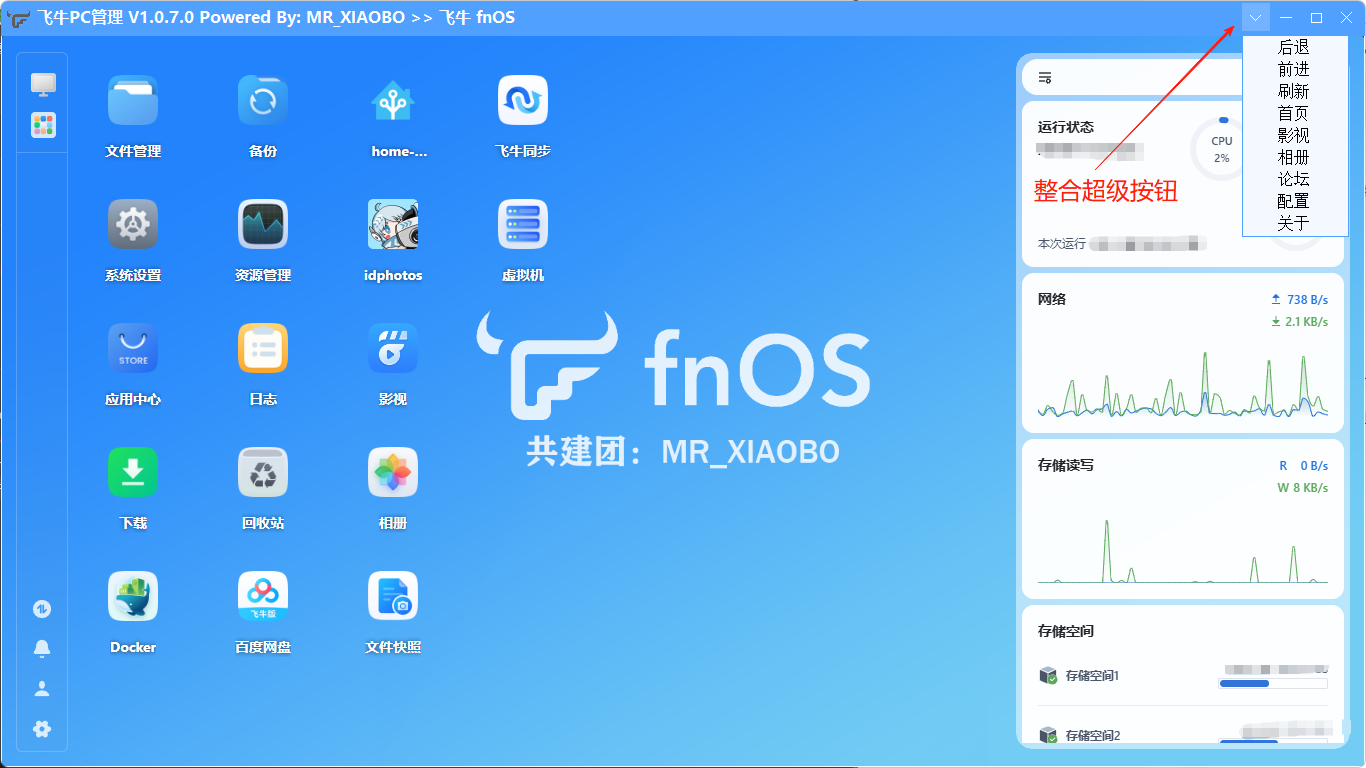The height and width of the screenshot is (768, 1366).
Task: Open 系统设置 system settings icon
Action: tap(133, 224)
